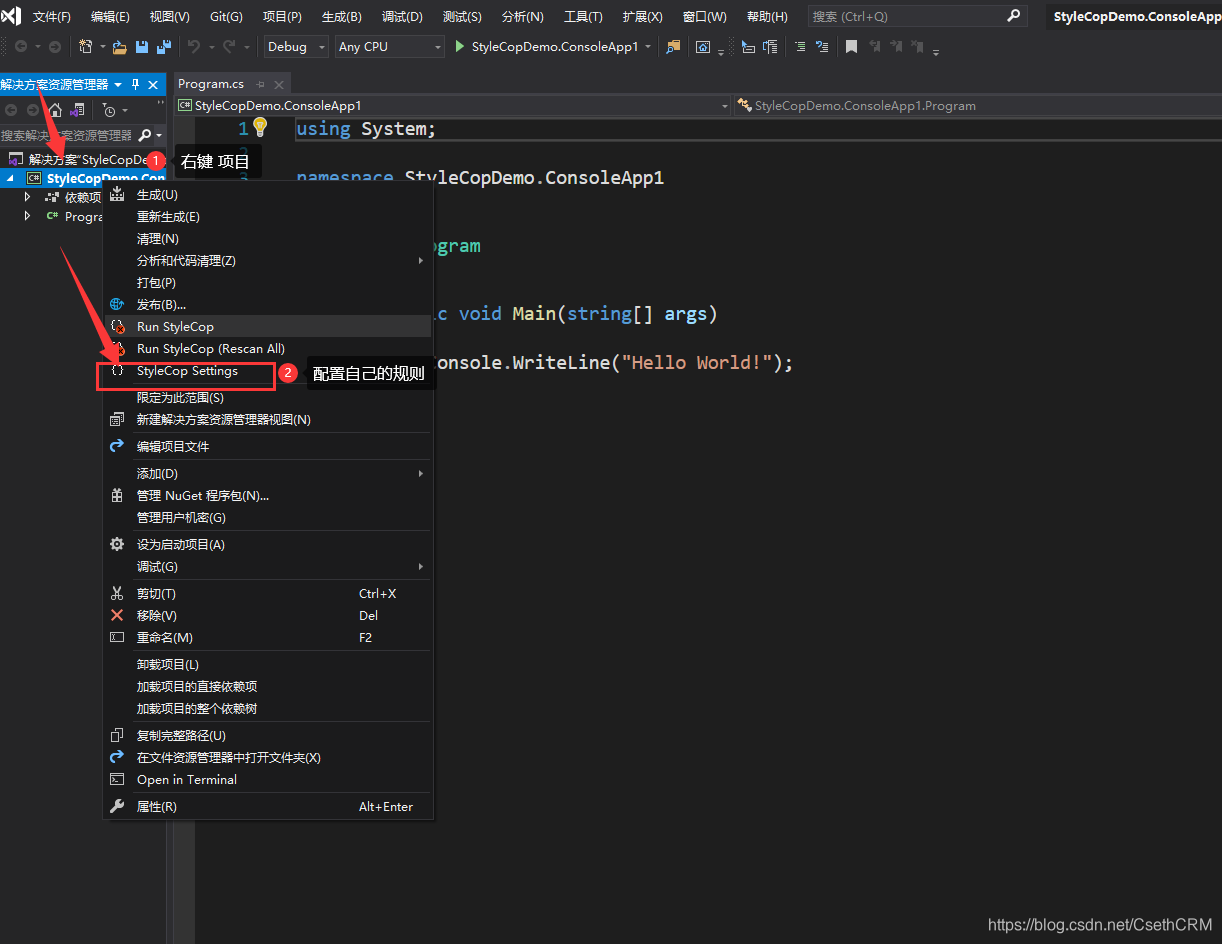Click the Save All icon in the toolbar
This screenshot has width=1222, height=944.
point(163,47)
